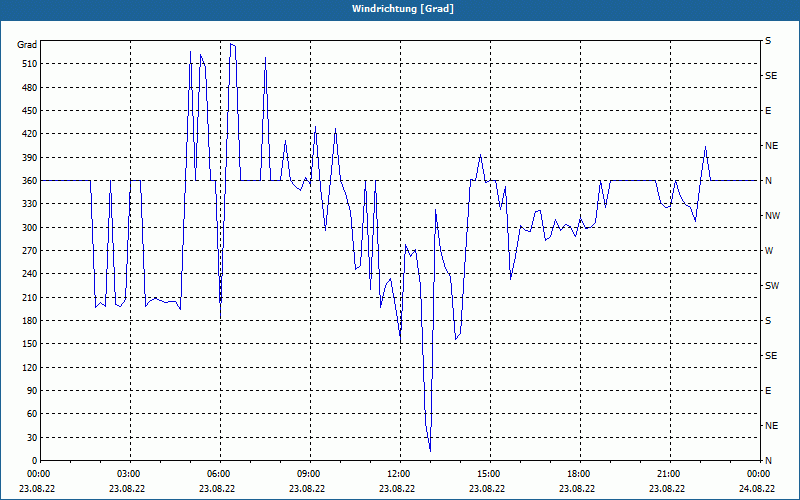Screen dimensions: 800x500
Task: Click the E label level with 450
Action: [768, 111]
